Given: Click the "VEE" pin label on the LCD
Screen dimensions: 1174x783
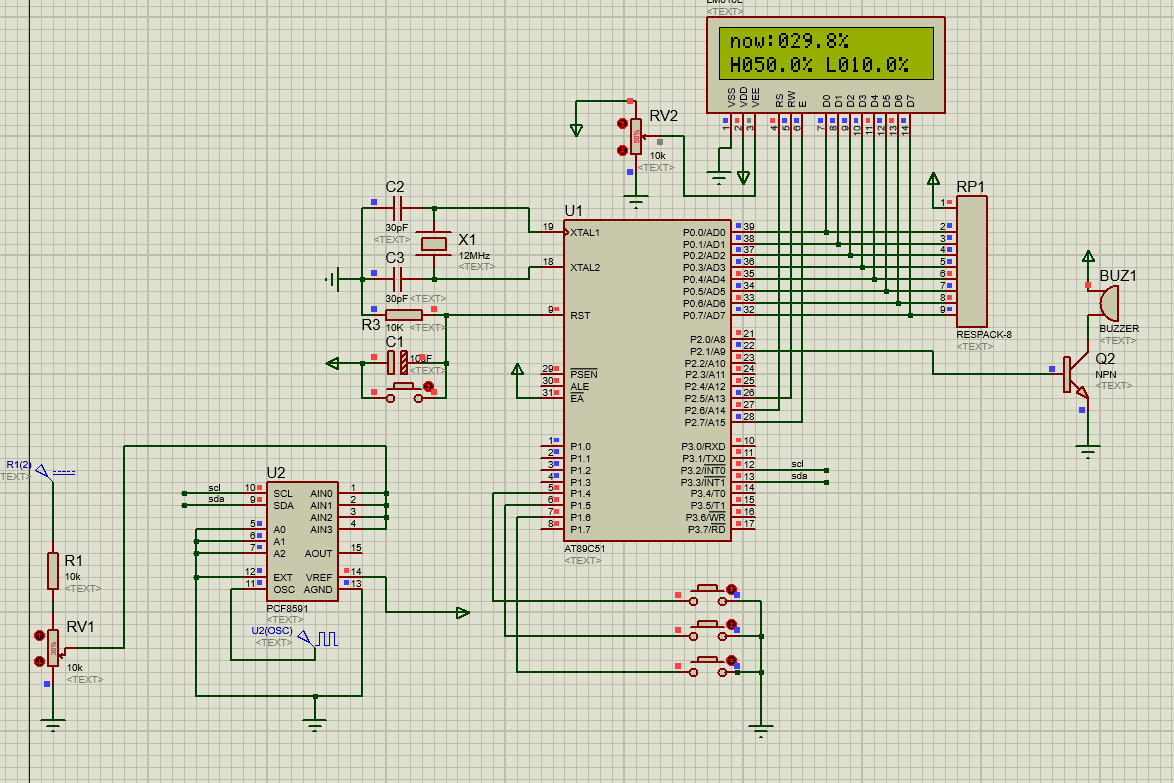Looking at the screenshot, I should pos(755,97).
